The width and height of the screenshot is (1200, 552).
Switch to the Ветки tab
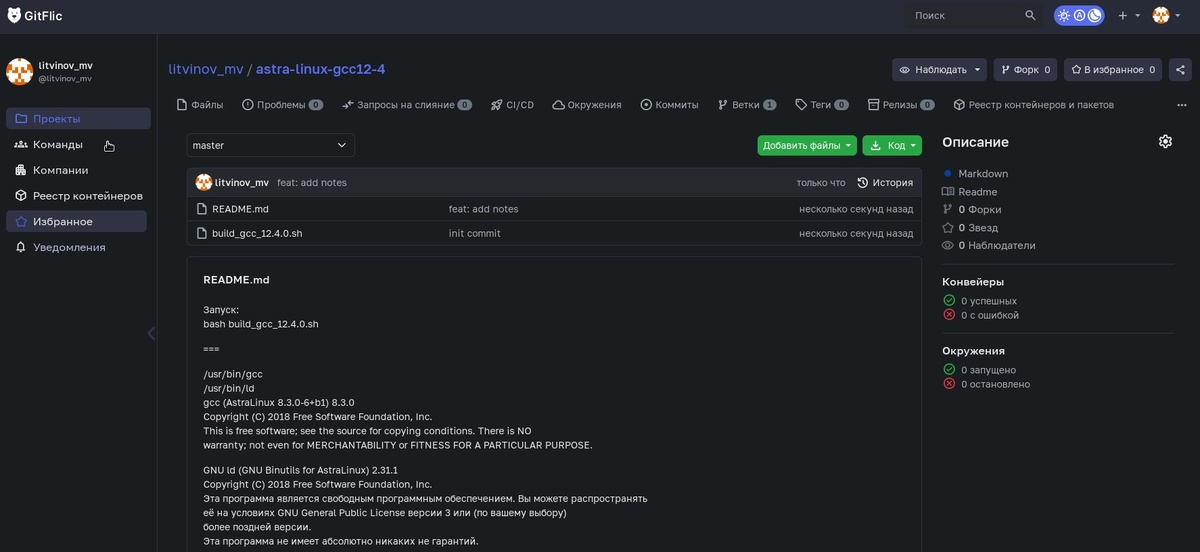pos(747,105)
